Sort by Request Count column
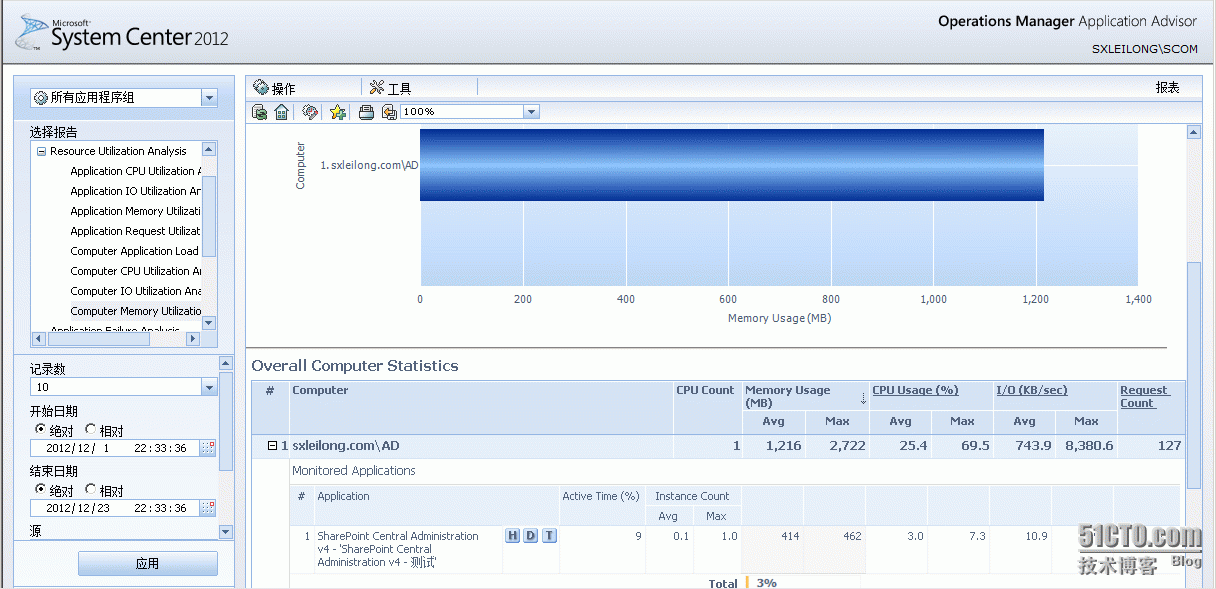Image resolution: width=1216 pixels, height=589 pixels. [x=1144, y=396]
